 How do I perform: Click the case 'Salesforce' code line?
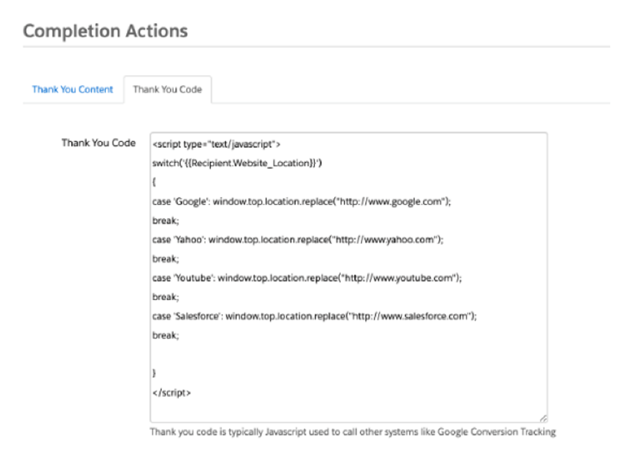315,316
